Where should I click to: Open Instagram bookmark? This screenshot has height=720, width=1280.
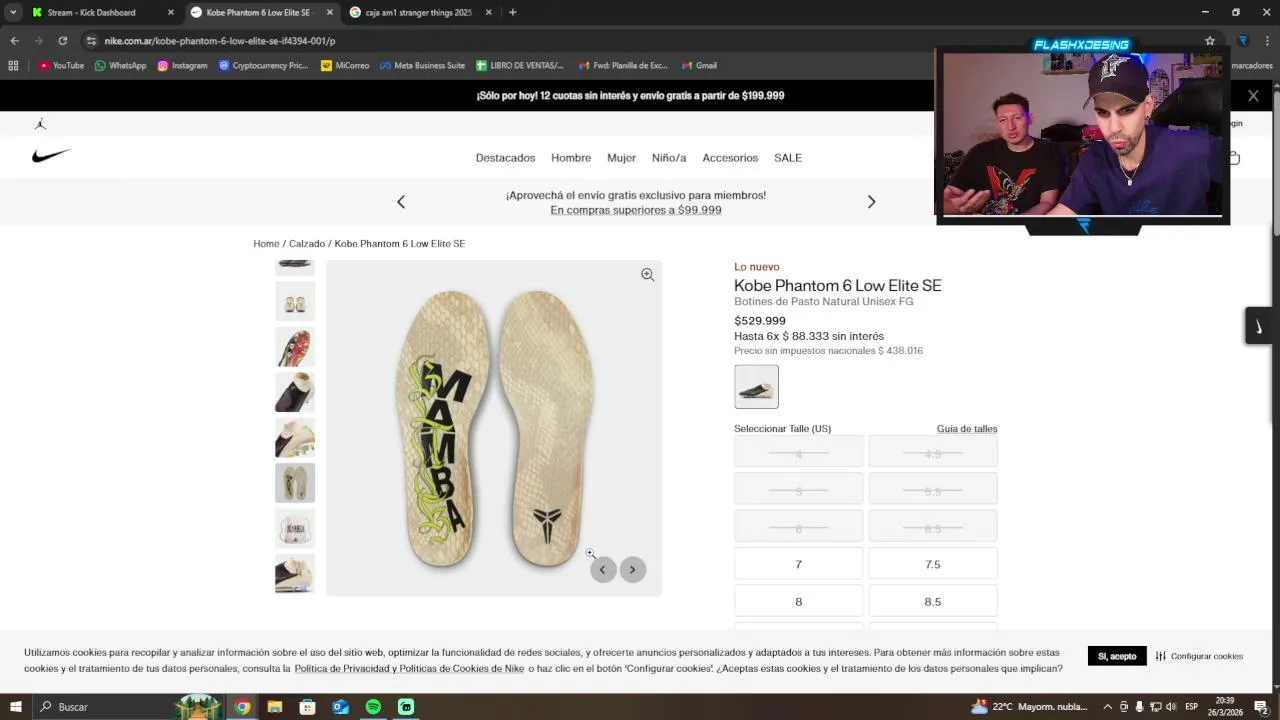pos(182,66)
